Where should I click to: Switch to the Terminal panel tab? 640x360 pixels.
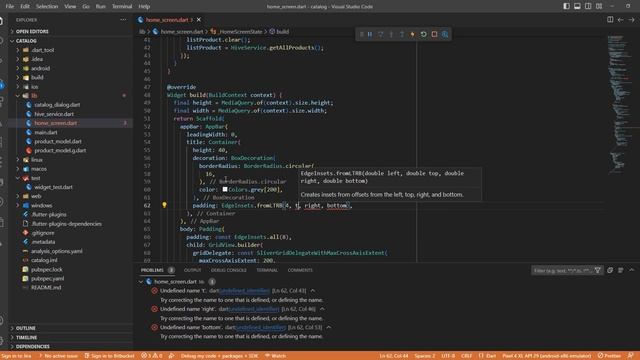[267, 270]
